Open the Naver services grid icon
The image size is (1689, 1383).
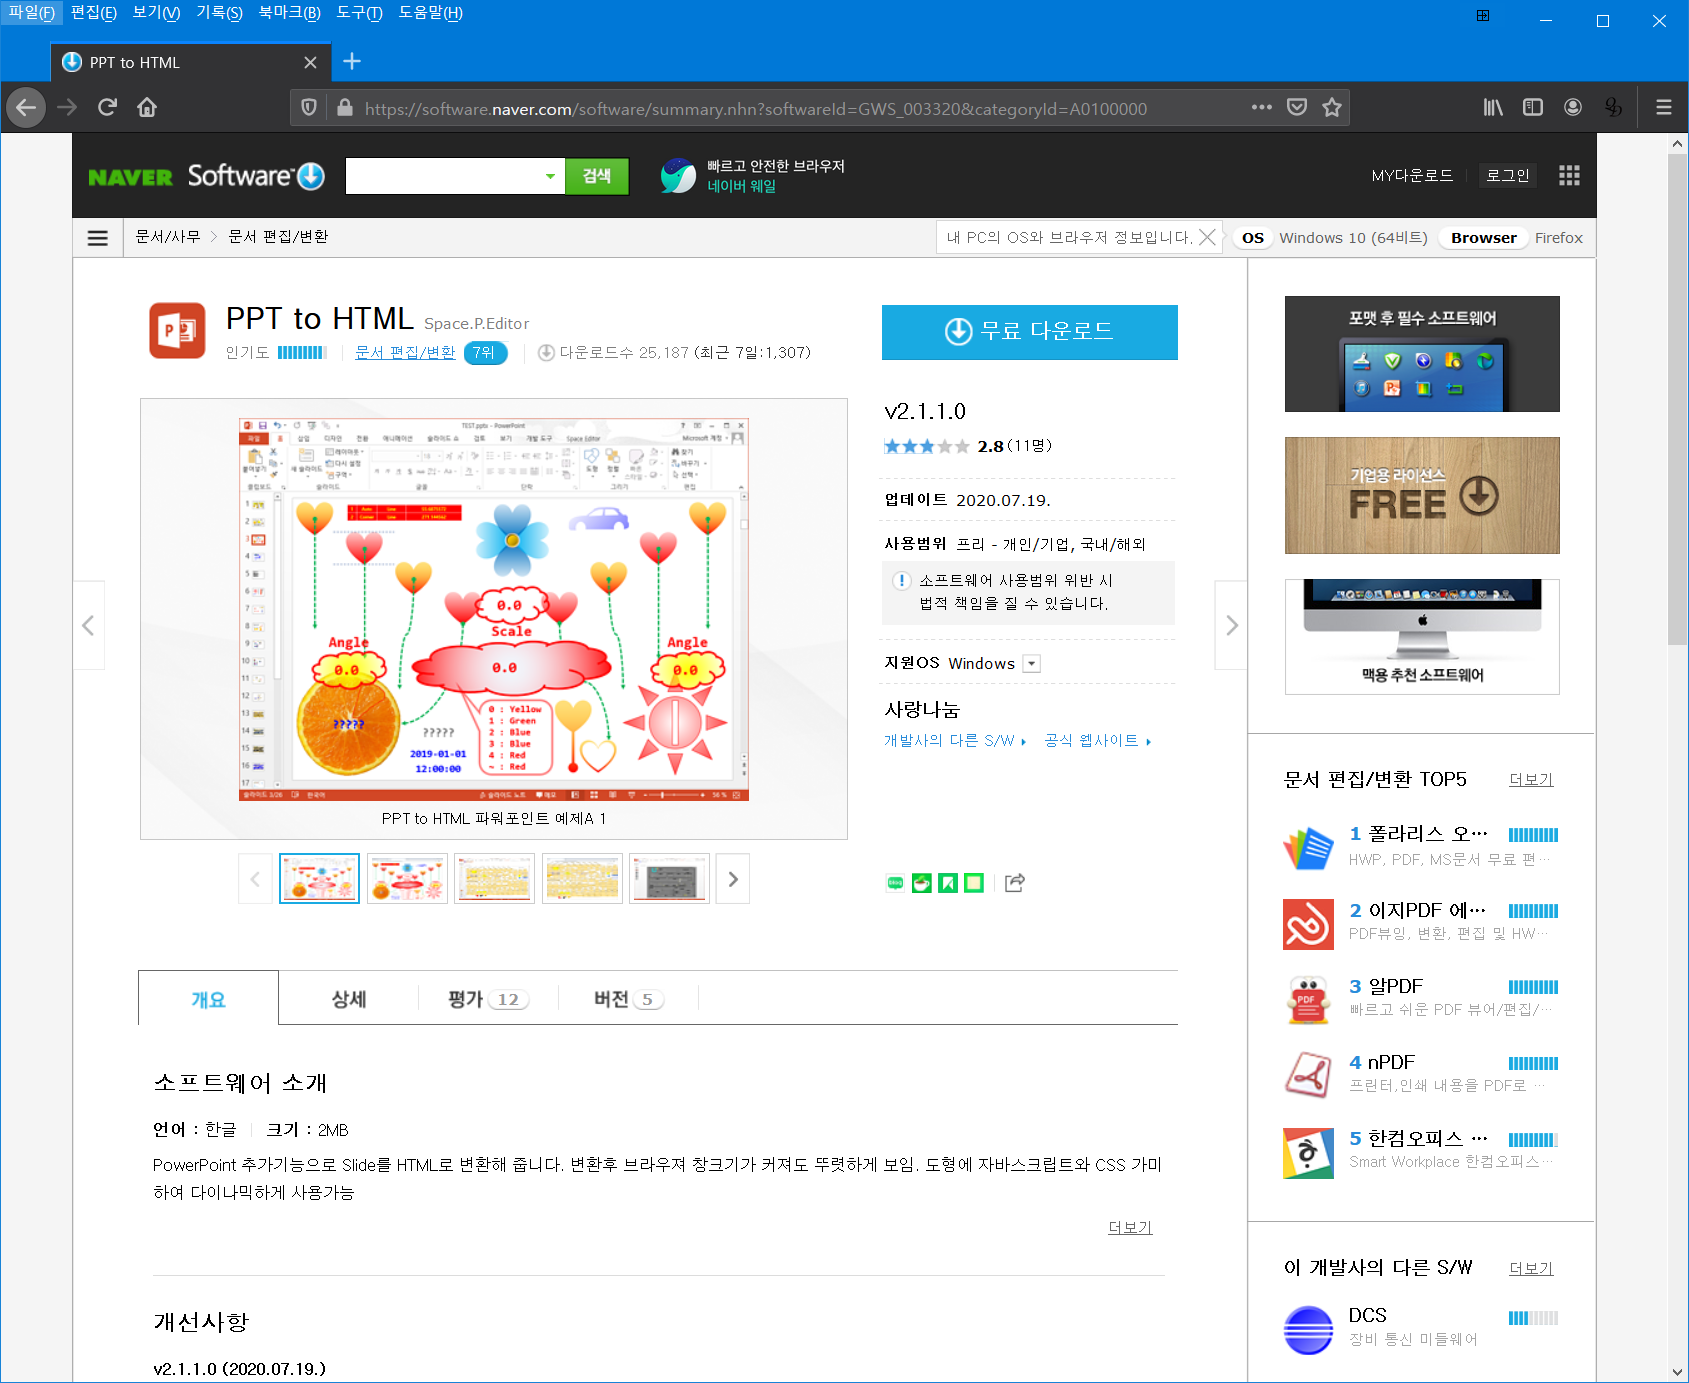[x=1569, y=176]
